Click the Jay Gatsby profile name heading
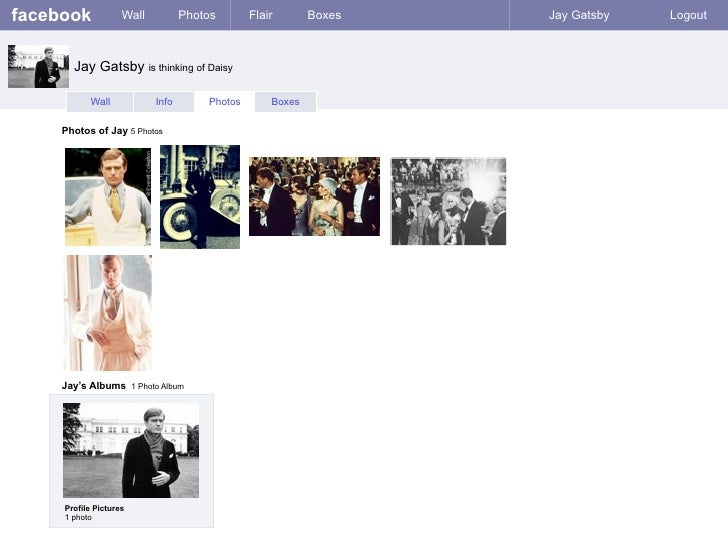 pyautogui.click(x=109, y=66)
